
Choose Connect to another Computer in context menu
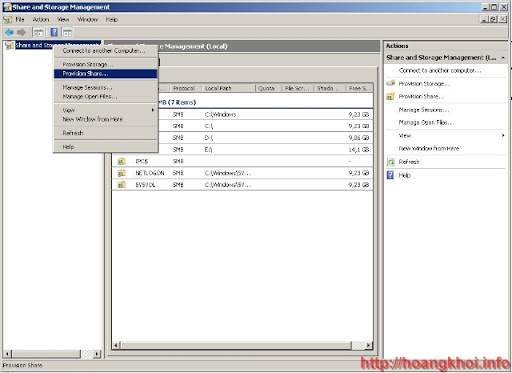tap(105, 51)
